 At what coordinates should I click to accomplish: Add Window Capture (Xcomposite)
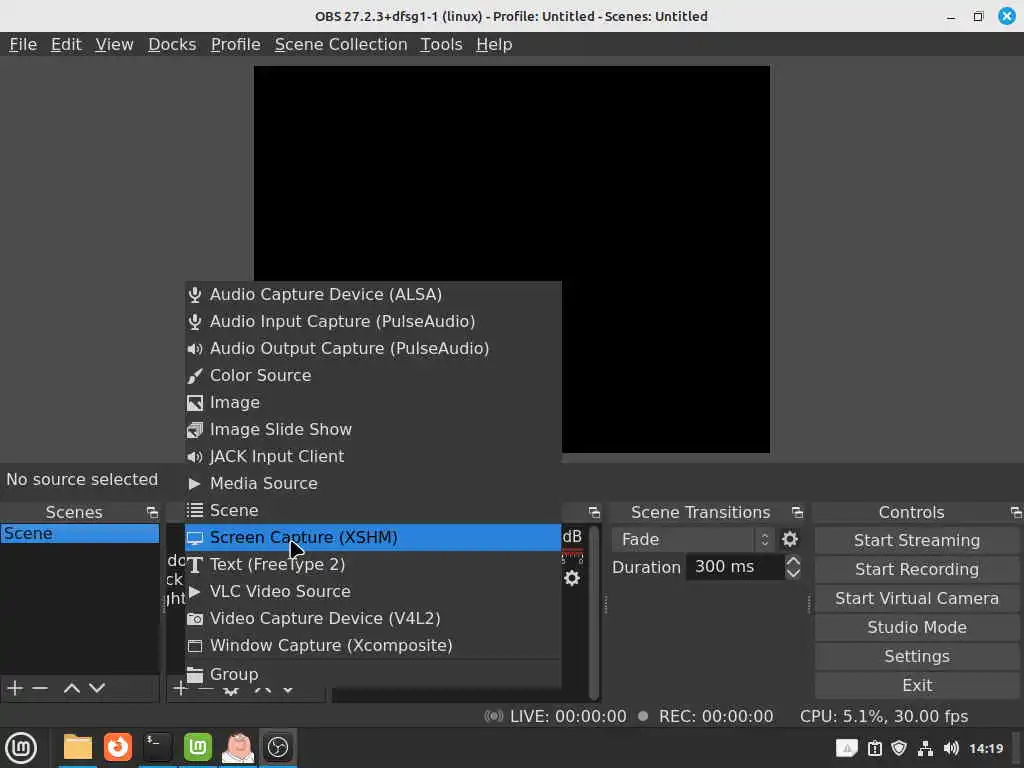373,645
